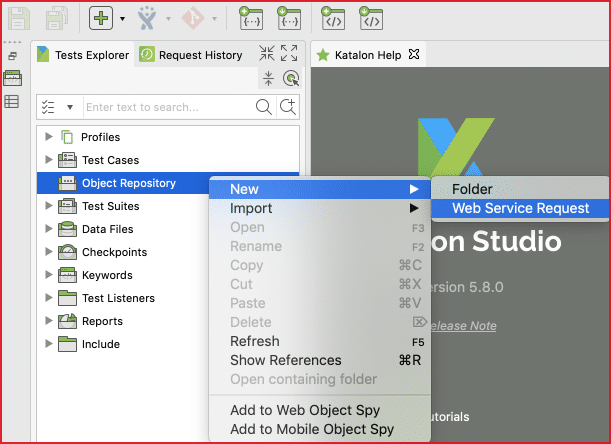Select the Include folder icon
Image resolution: width=611 pixels, height=444 pixels.
pyautogui.click(x=67, y=344)
